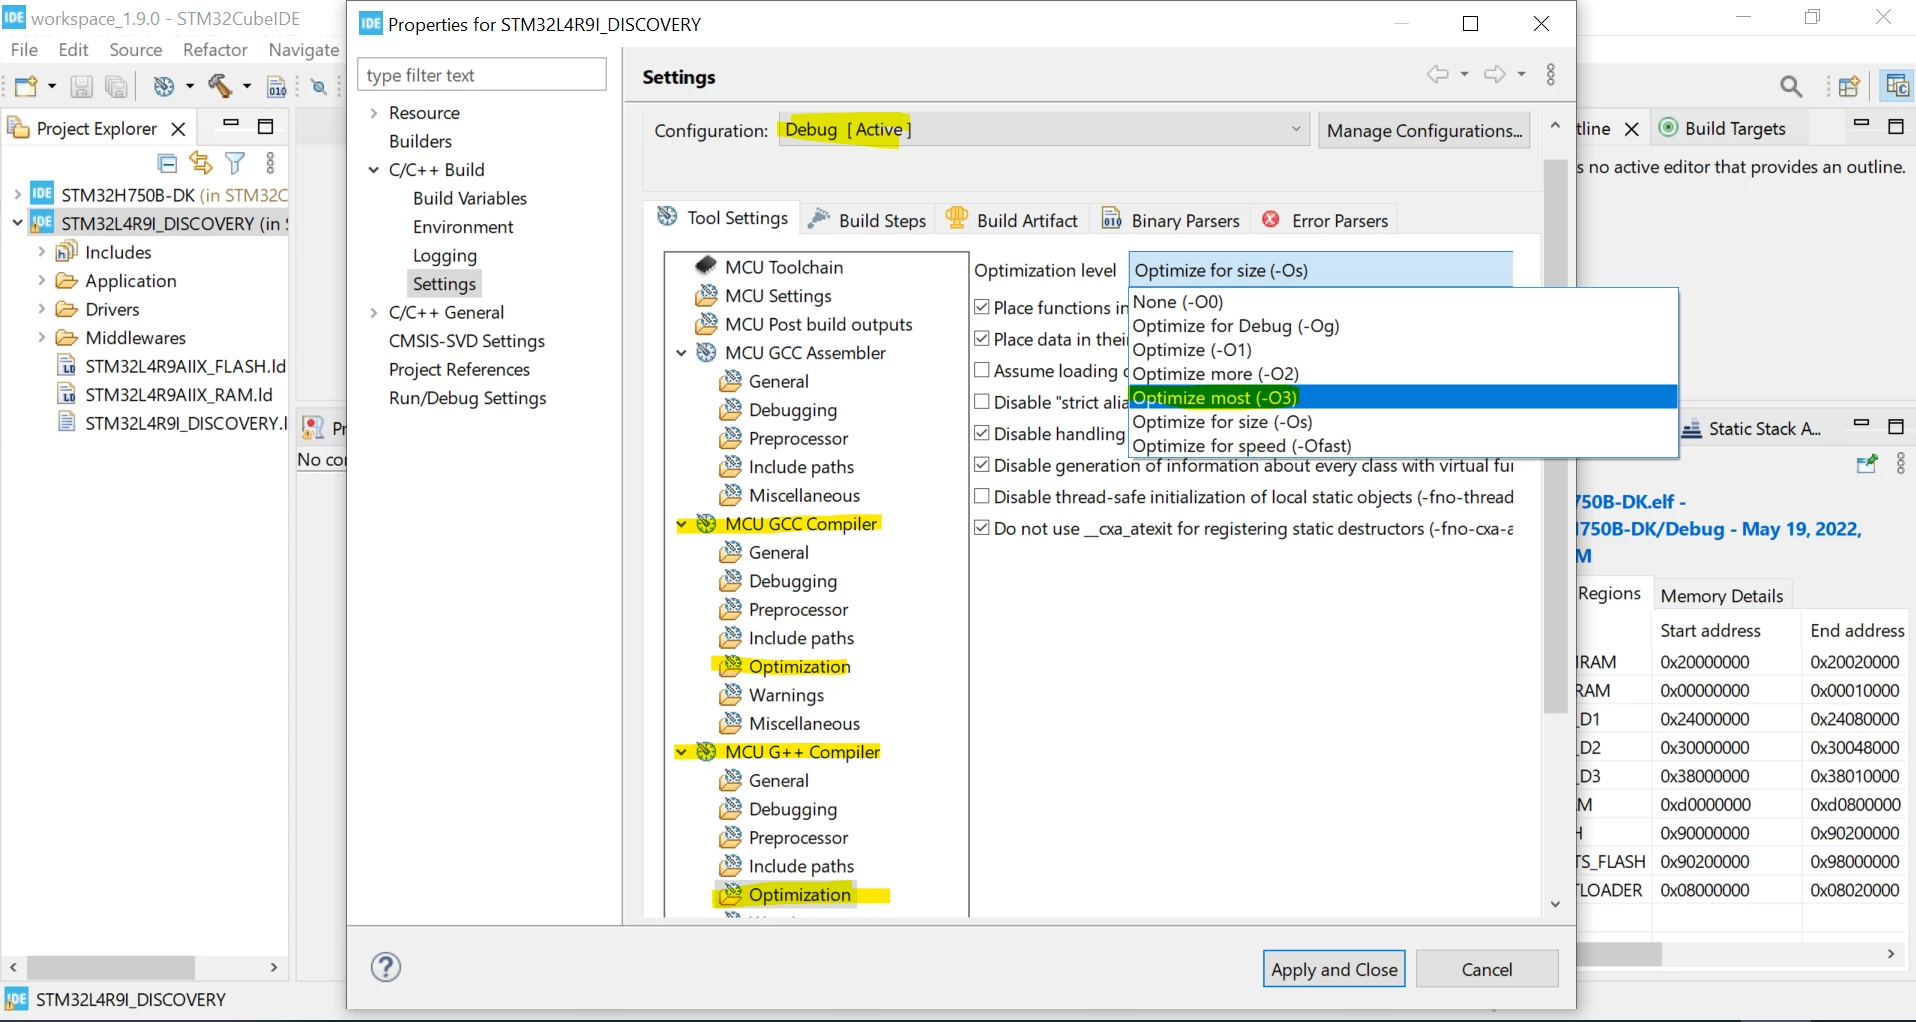Open the Configuration Debug [Active] dropdown
The image size is (1916, 1022).
(x=1044, y=129)
